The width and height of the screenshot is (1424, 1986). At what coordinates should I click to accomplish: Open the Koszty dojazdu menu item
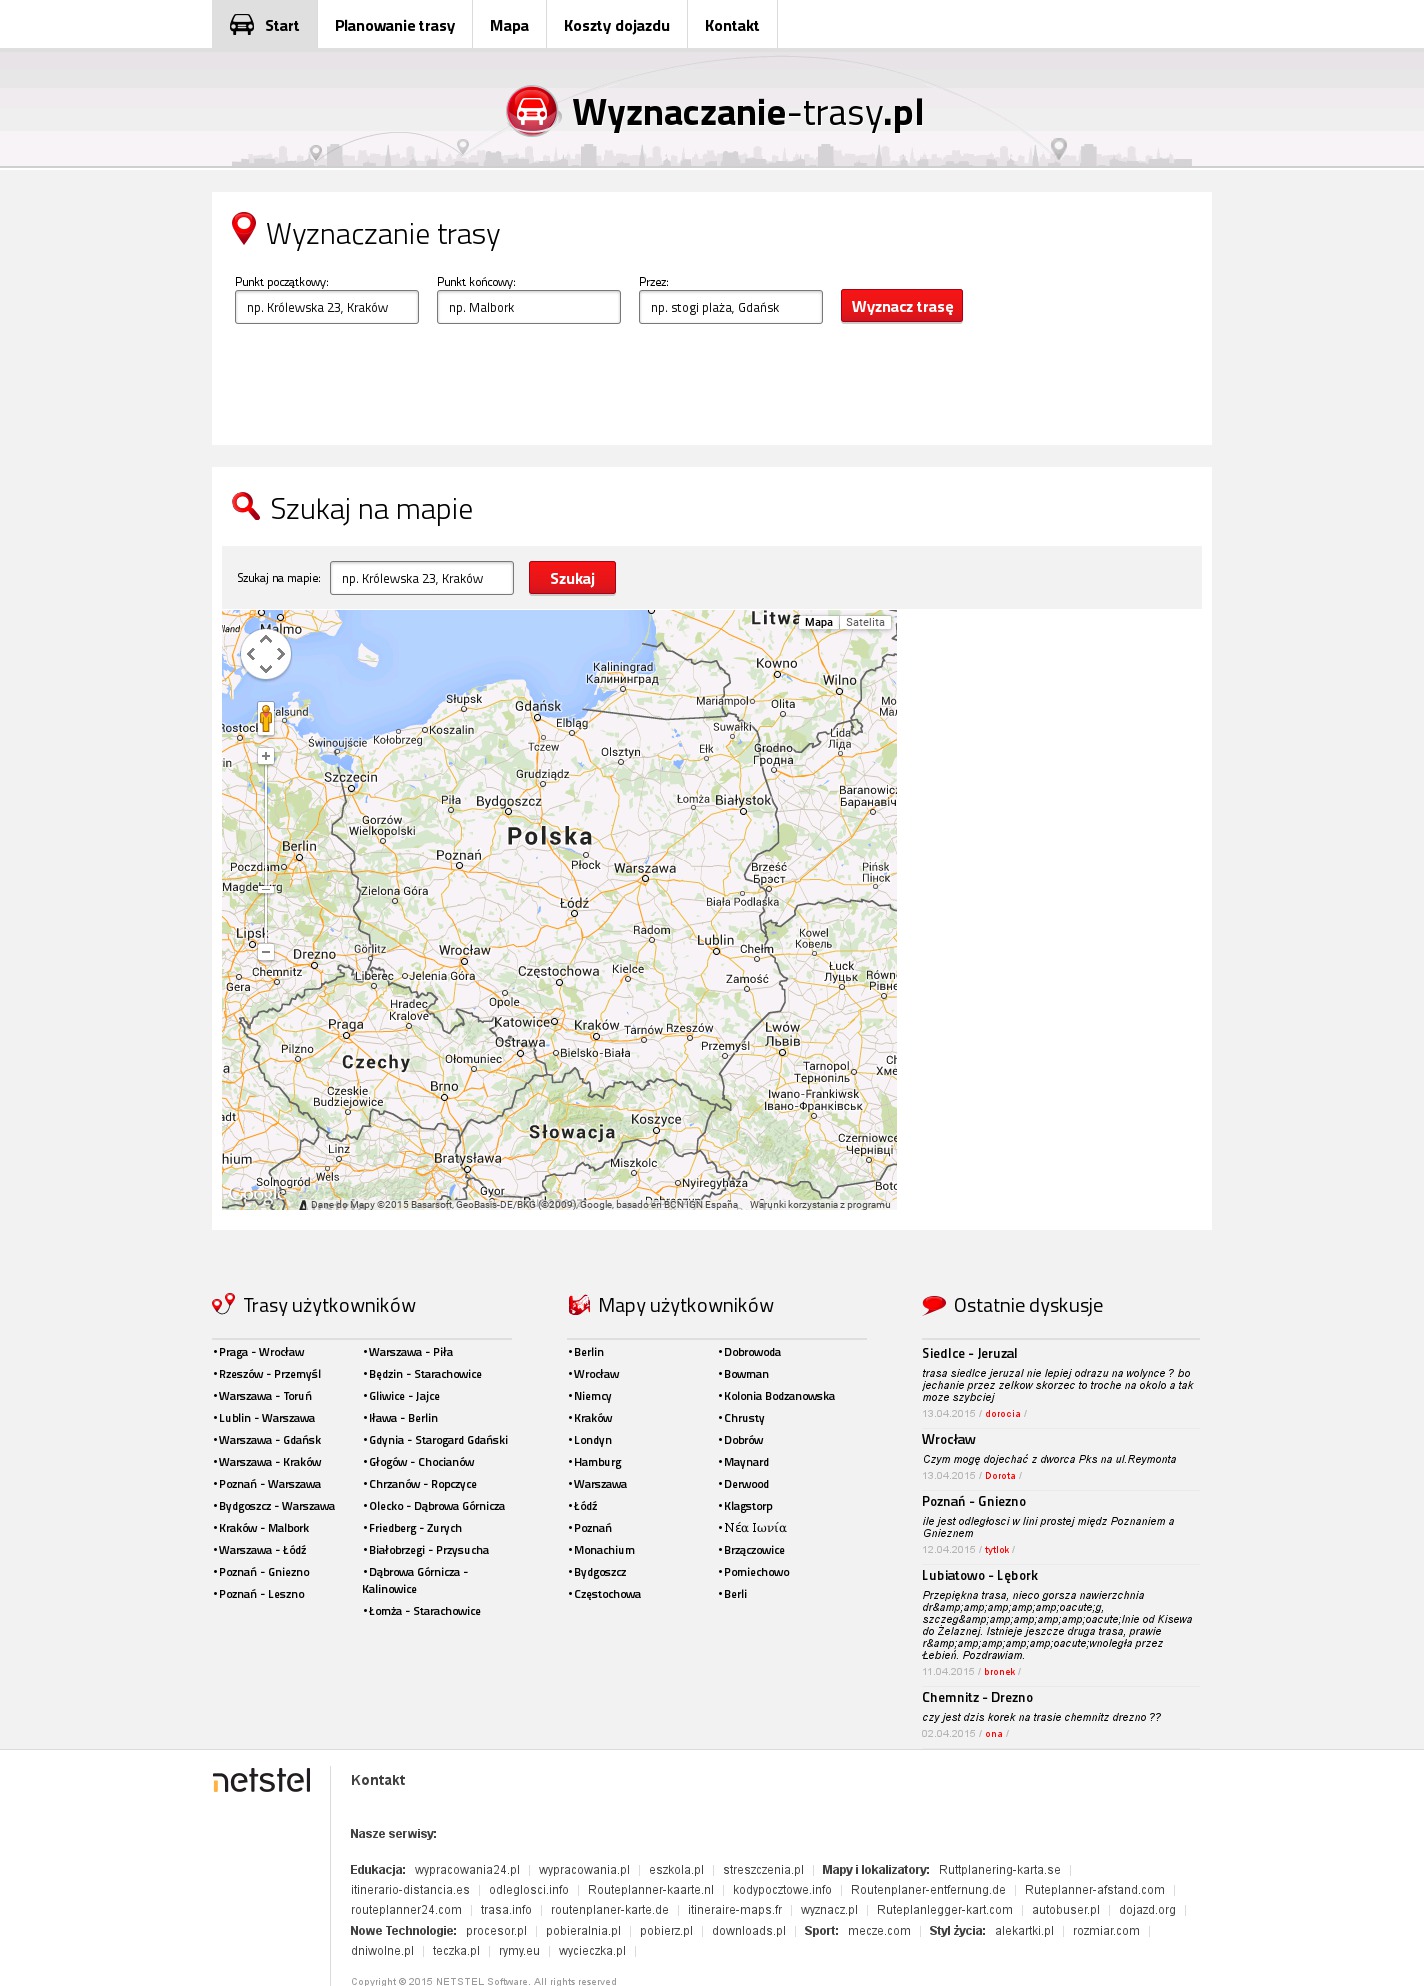pyautogui.click(x=616, y=25)
